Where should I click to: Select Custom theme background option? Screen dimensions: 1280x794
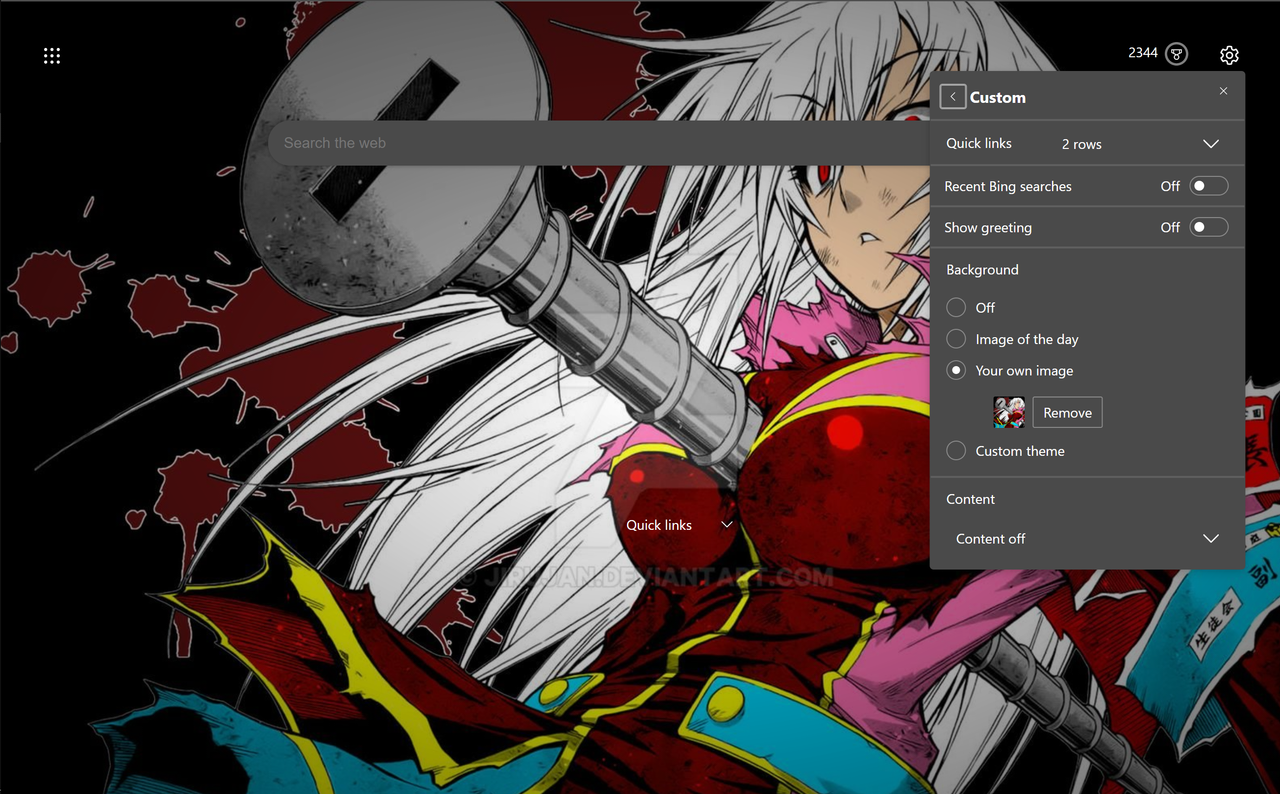coord(956,451)
